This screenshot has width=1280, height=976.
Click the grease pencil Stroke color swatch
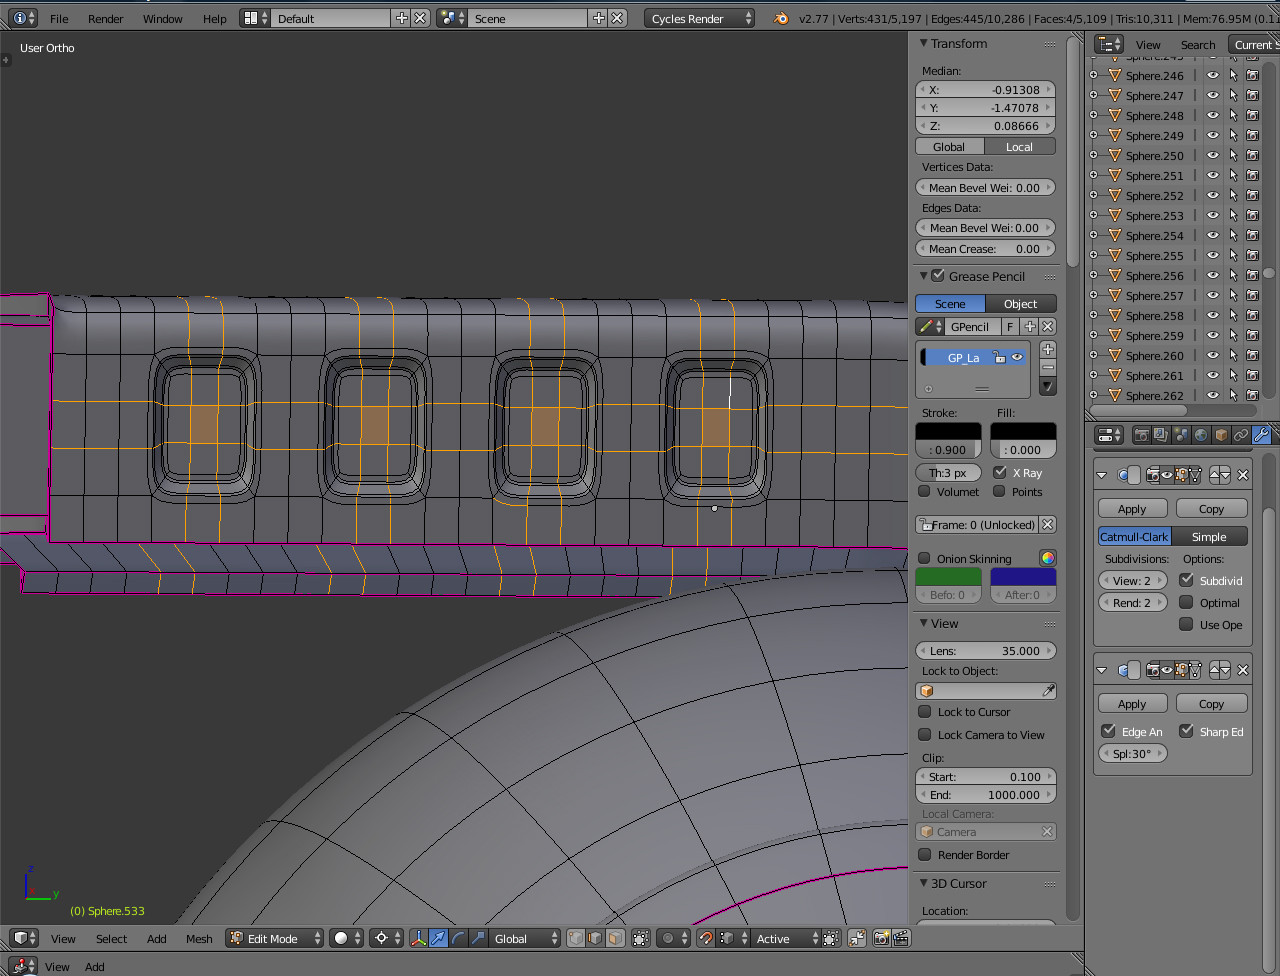[x=948, y=431]
